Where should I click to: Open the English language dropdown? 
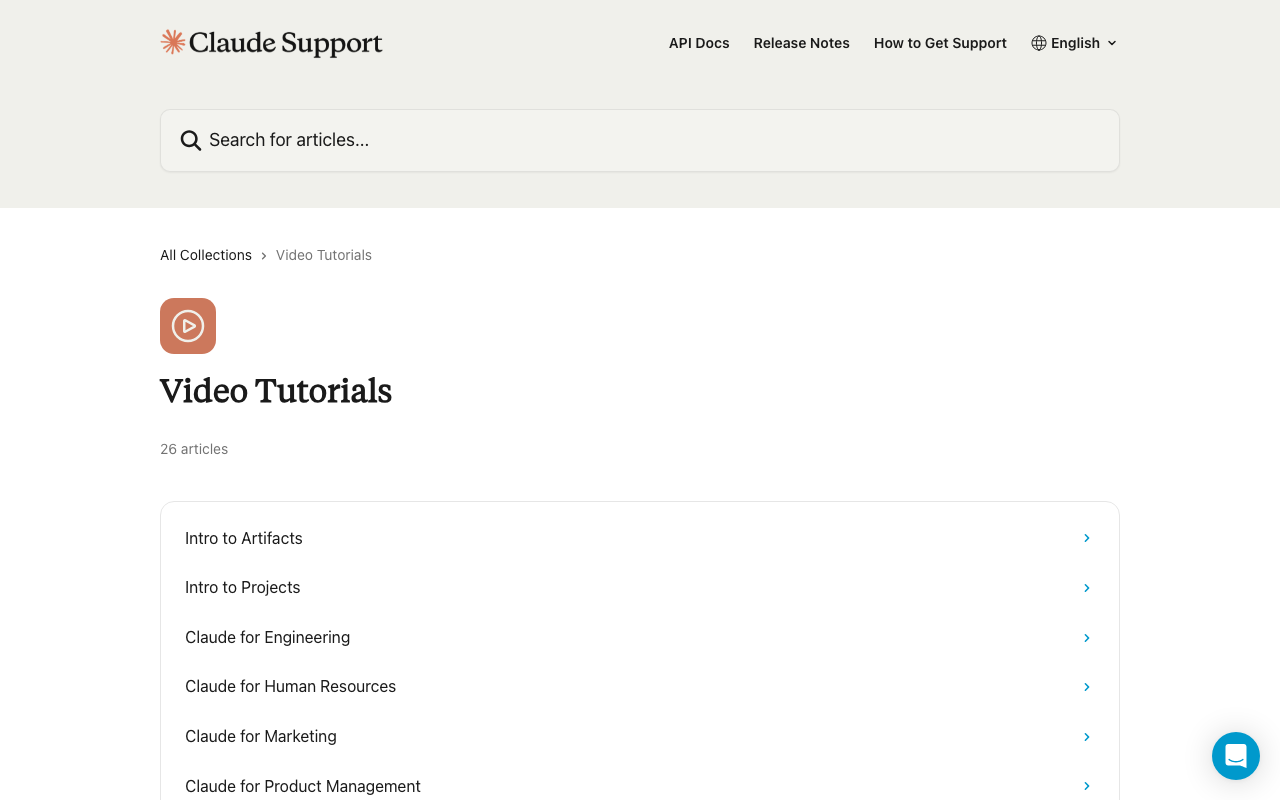(x=1075, y=43)
